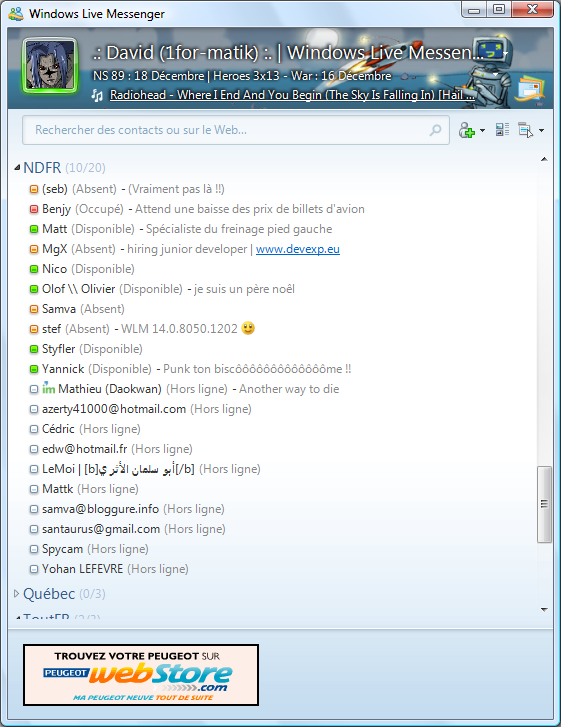Open the show menu dropdown arrow
The width and height of the screenshot is (561, 727).
click(542, 130)
